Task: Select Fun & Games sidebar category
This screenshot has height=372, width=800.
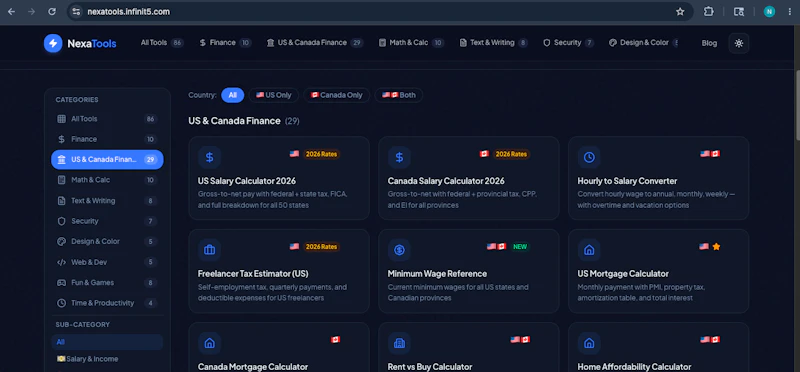Action: coord(107,283)
